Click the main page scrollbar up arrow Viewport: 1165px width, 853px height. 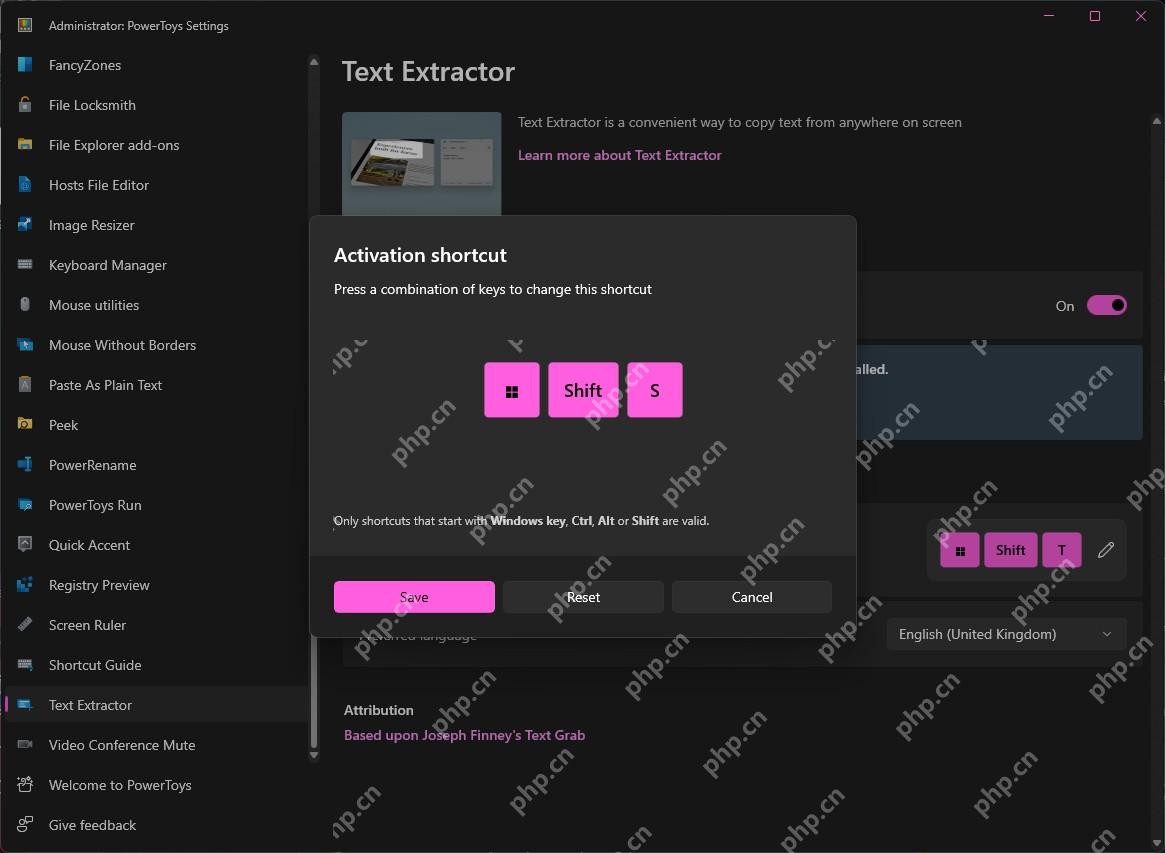point(1157,120)
